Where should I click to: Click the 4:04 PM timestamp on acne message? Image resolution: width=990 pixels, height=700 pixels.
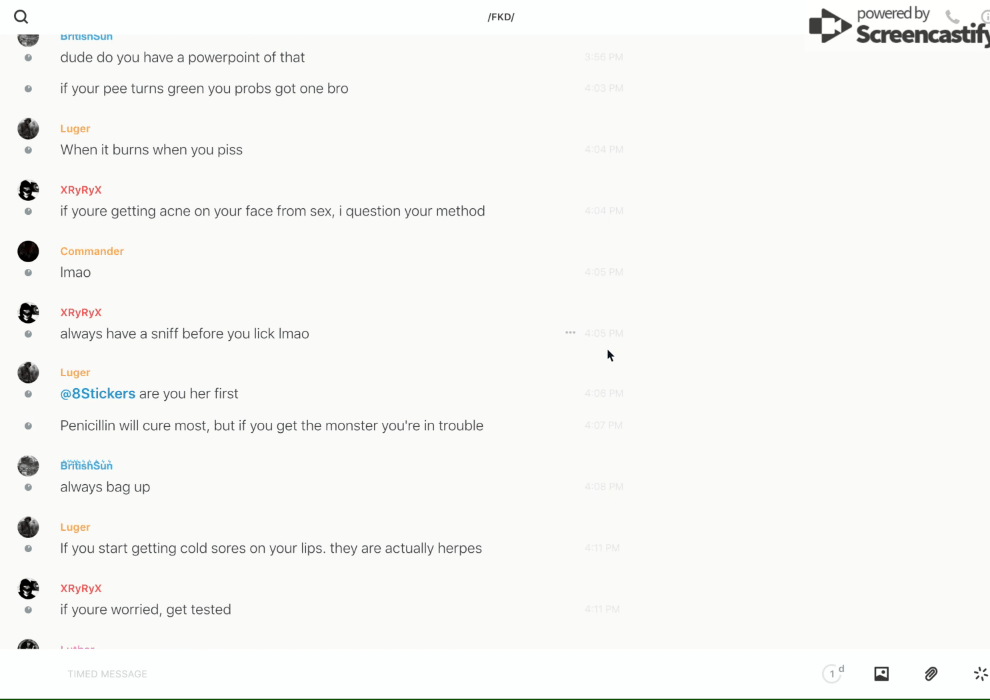point(604,211)
